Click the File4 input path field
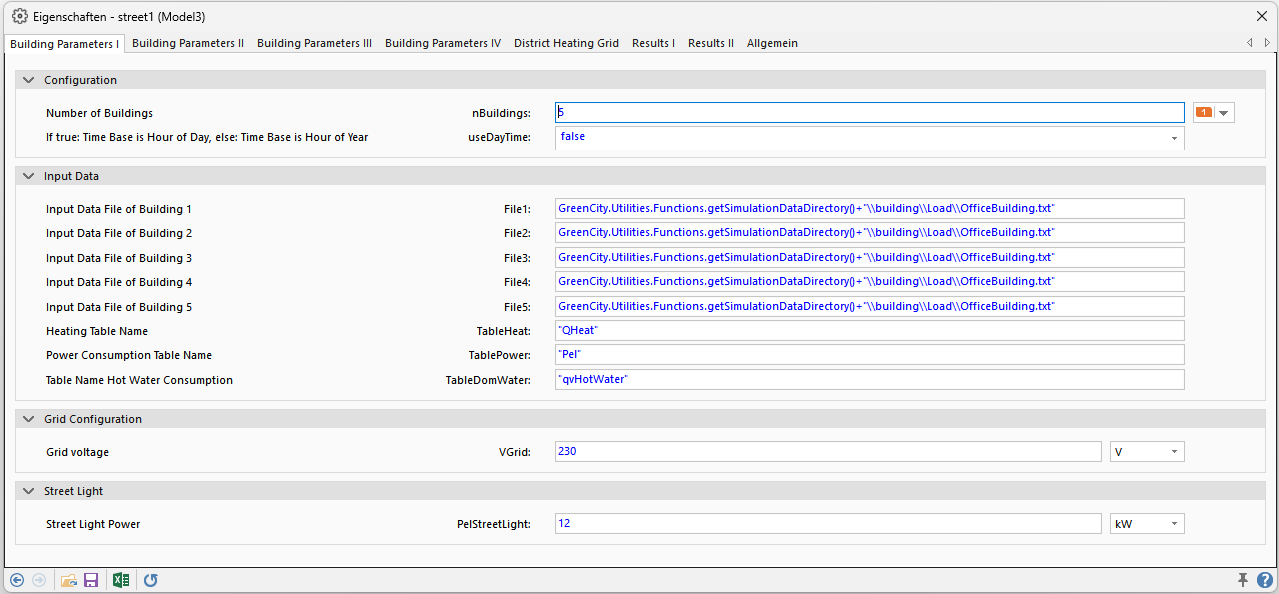Image resolution: width=1279 pixels, height=594 pixels. (870, 281)
